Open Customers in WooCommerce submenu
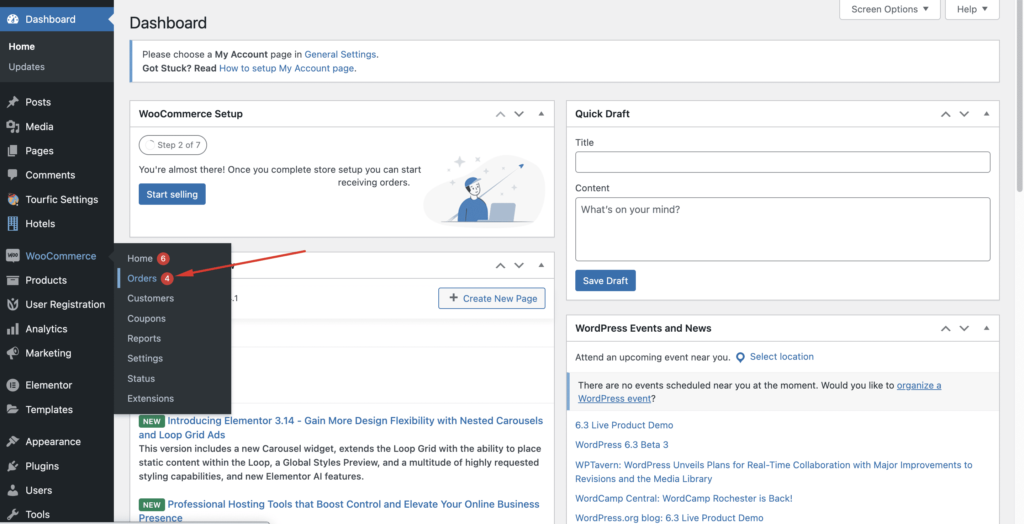The image size is (1024, 524). [x=151, y=298]
